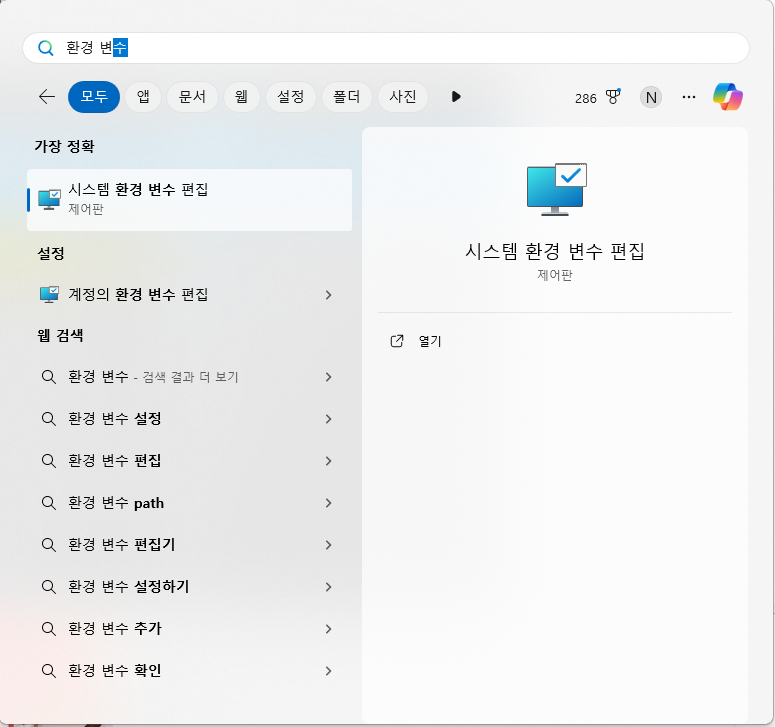The image size is (775, 727).
Task: Open the 시스템 환경 변수 편집 best match result
Action: coord(189,200)
